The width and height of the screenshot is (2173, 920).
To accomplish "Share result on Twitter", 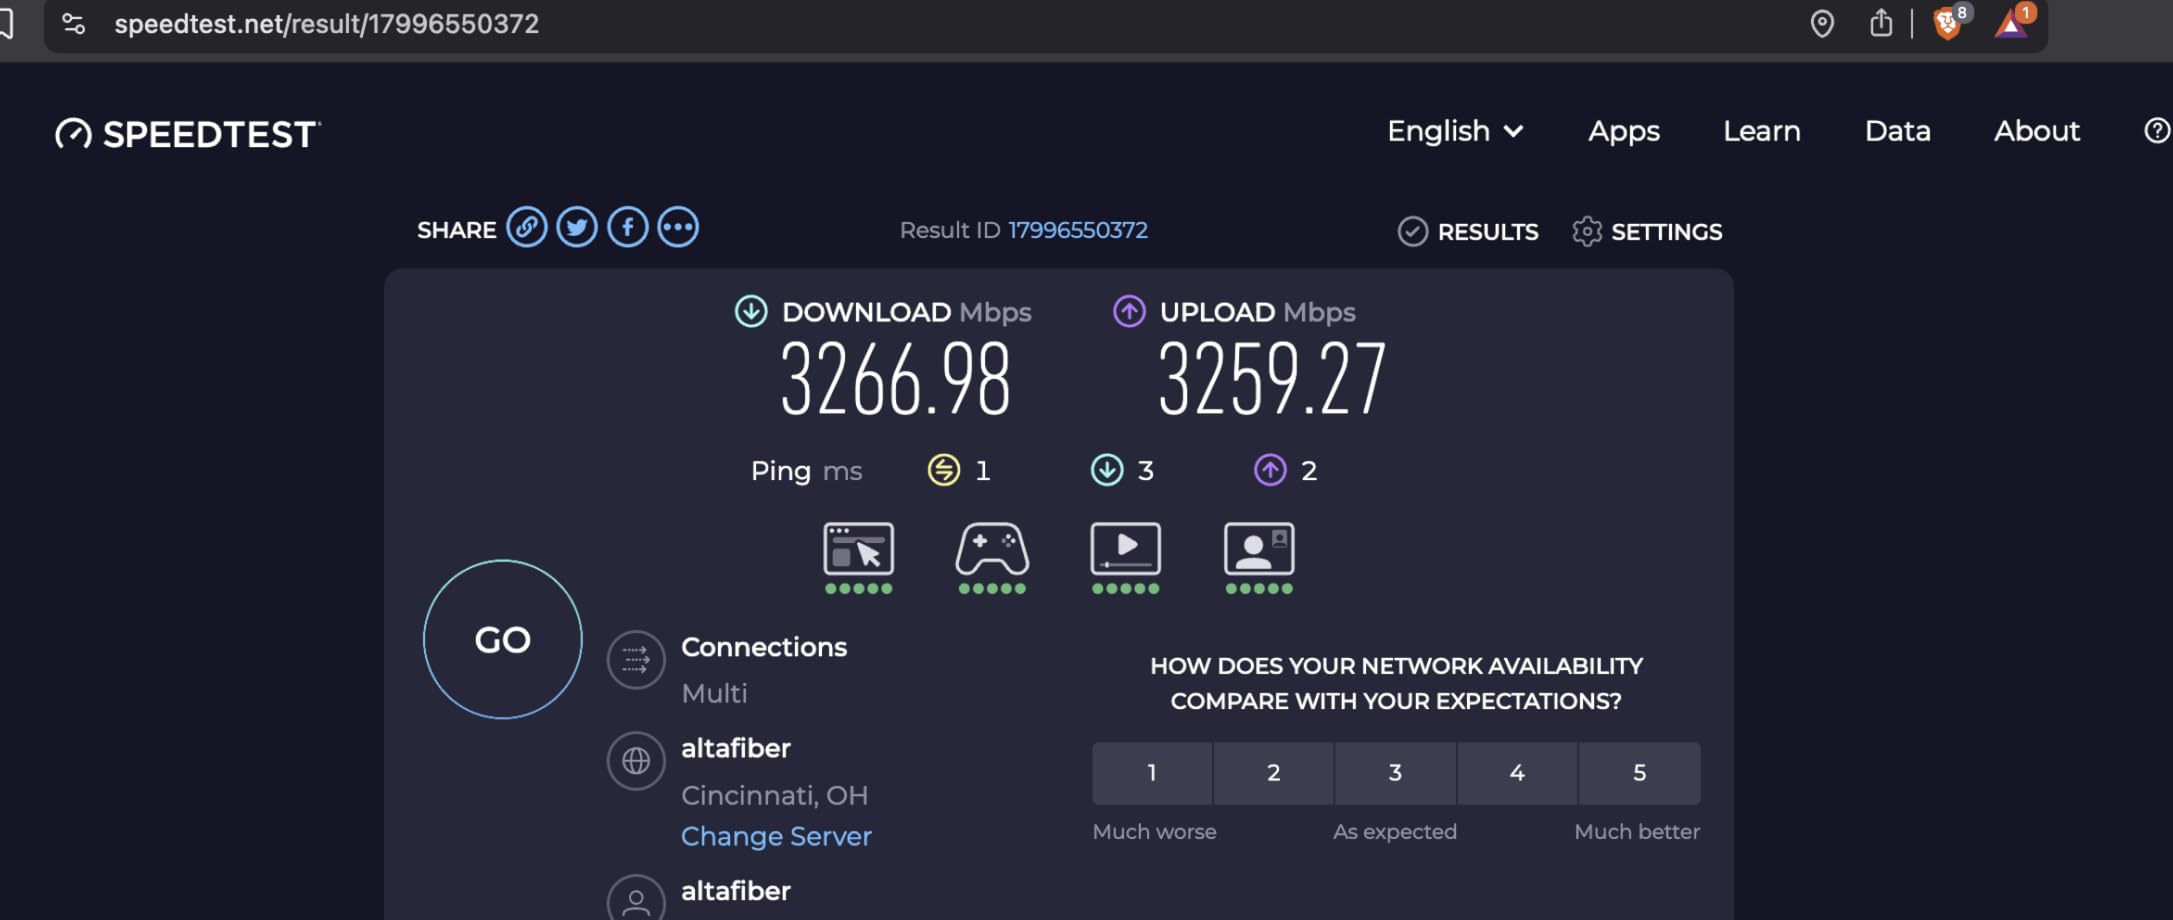I will click(577, 227).
